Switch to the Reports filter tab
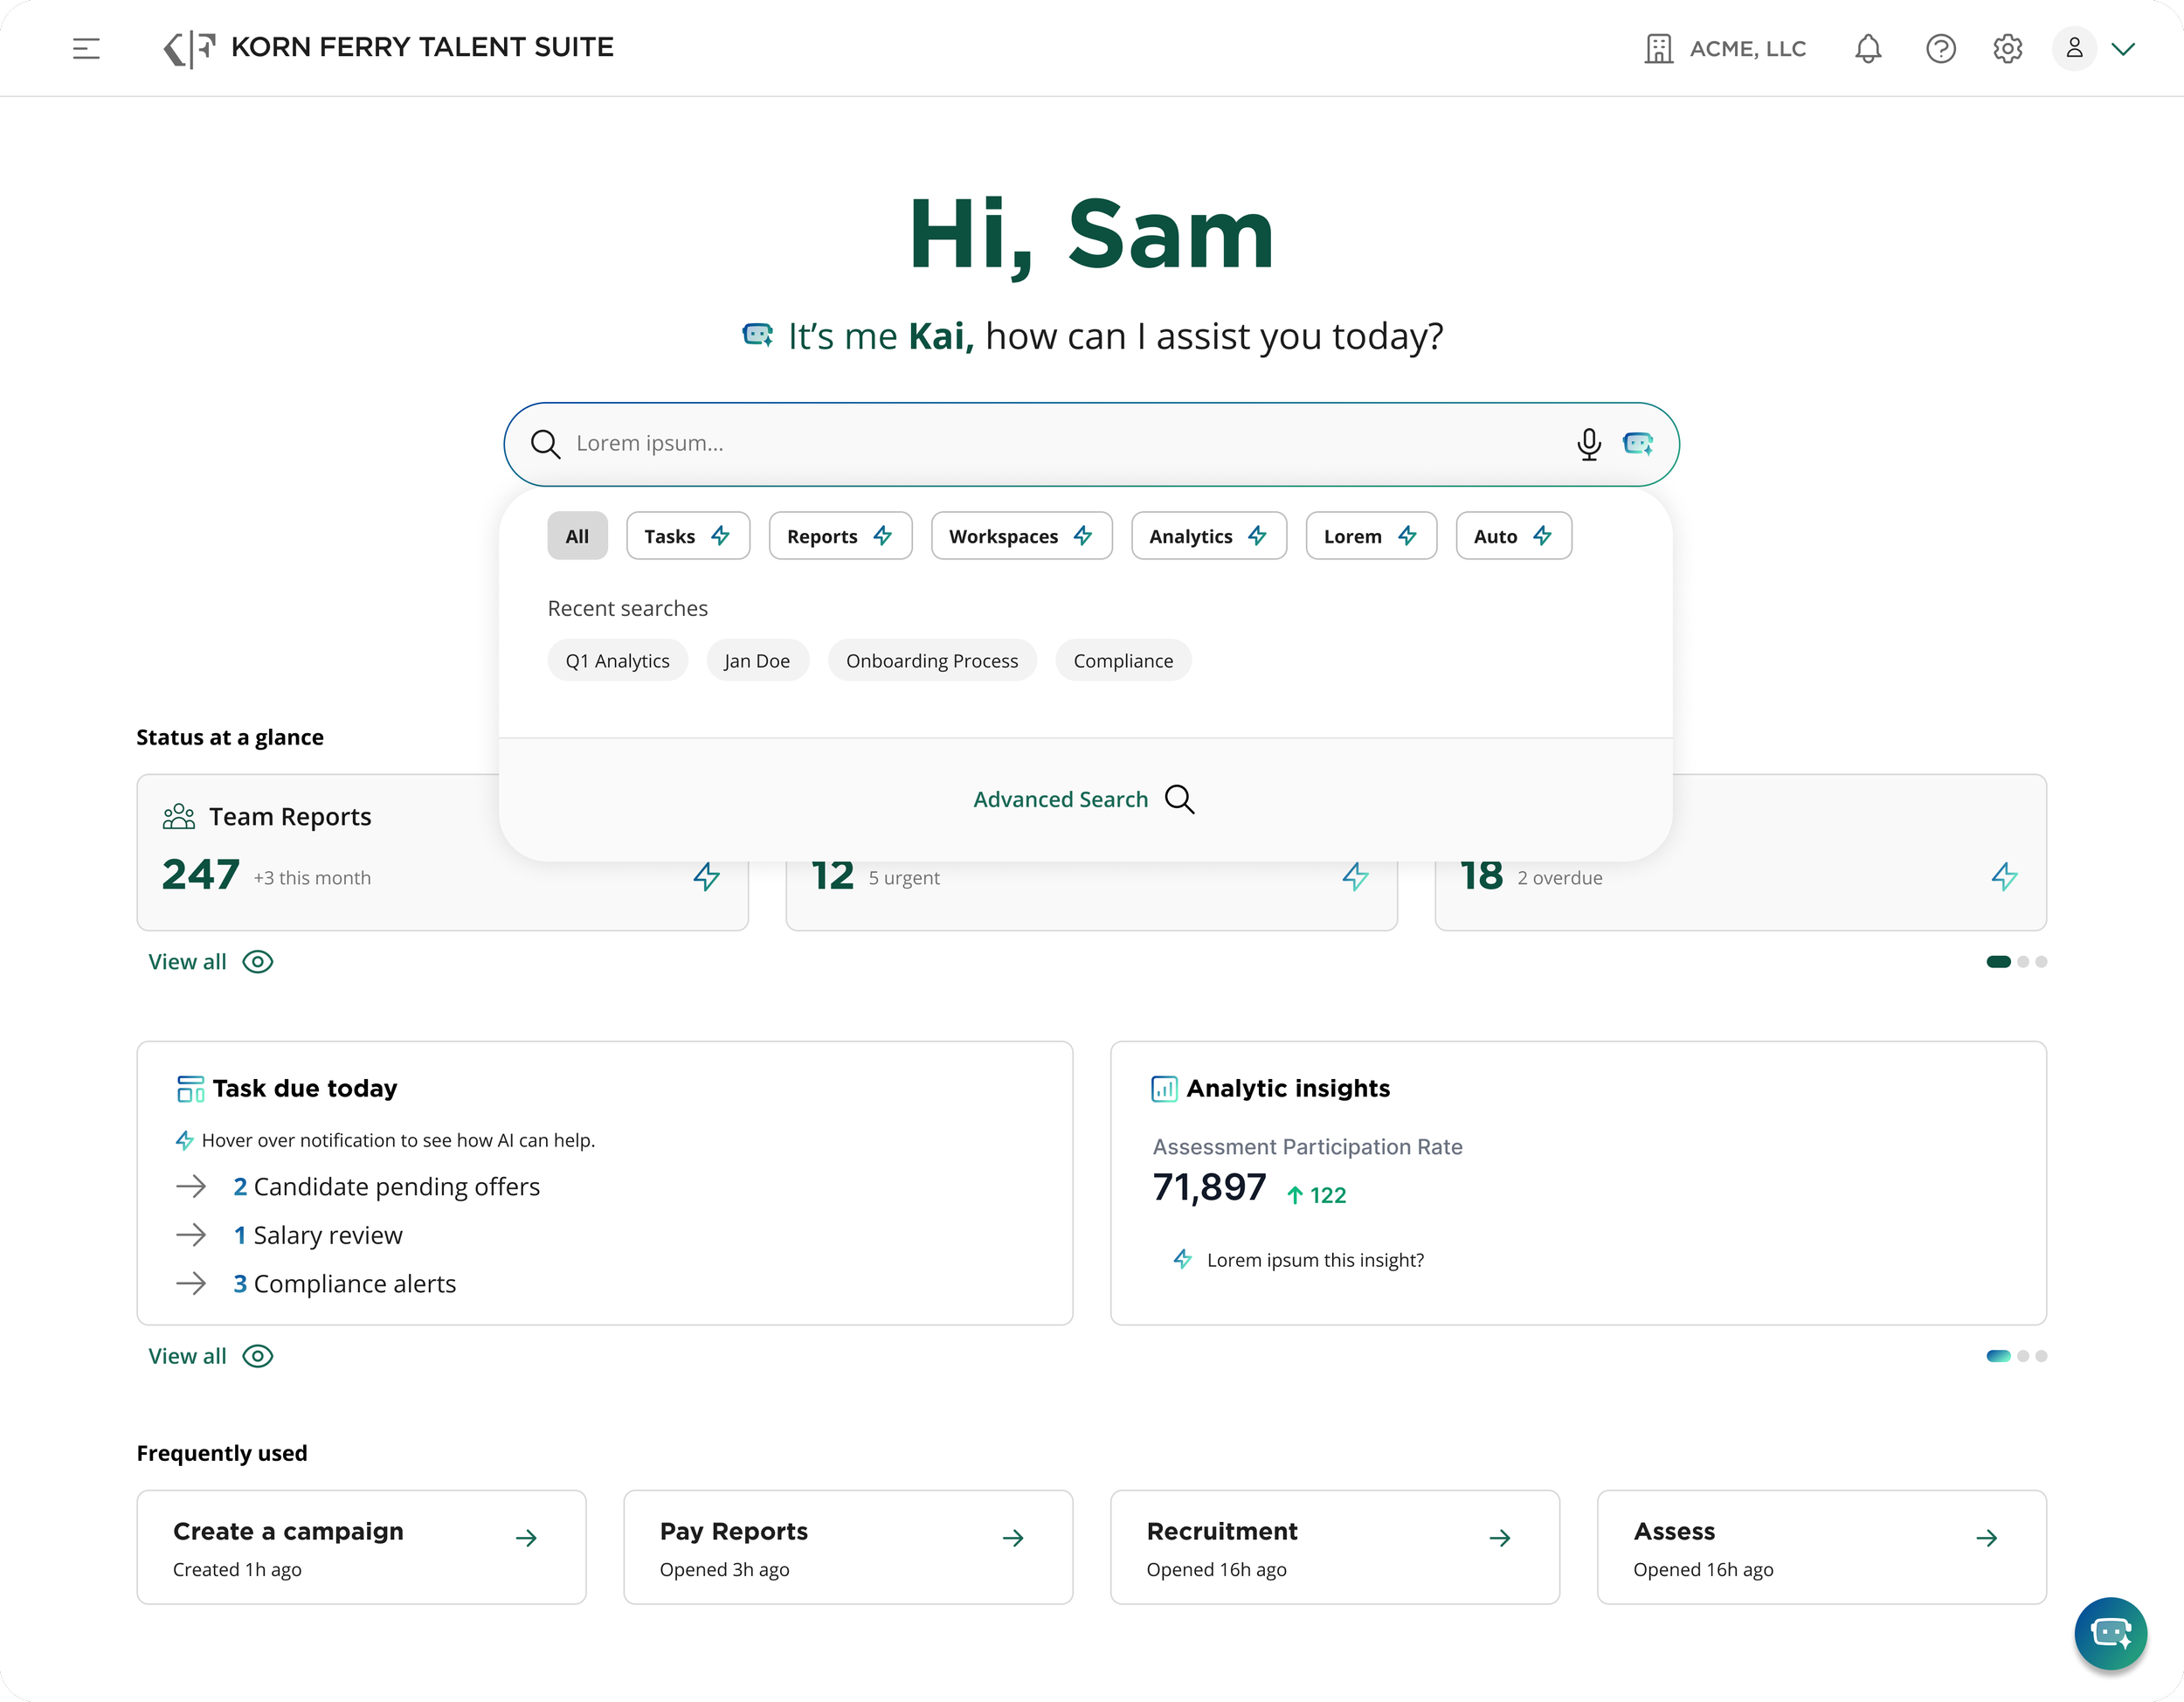 [x=840, y=535]
